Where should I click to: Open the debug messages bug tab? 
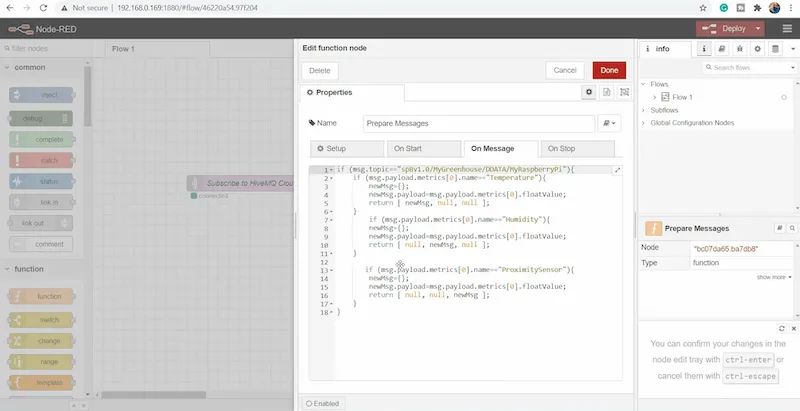coord(738,48)
